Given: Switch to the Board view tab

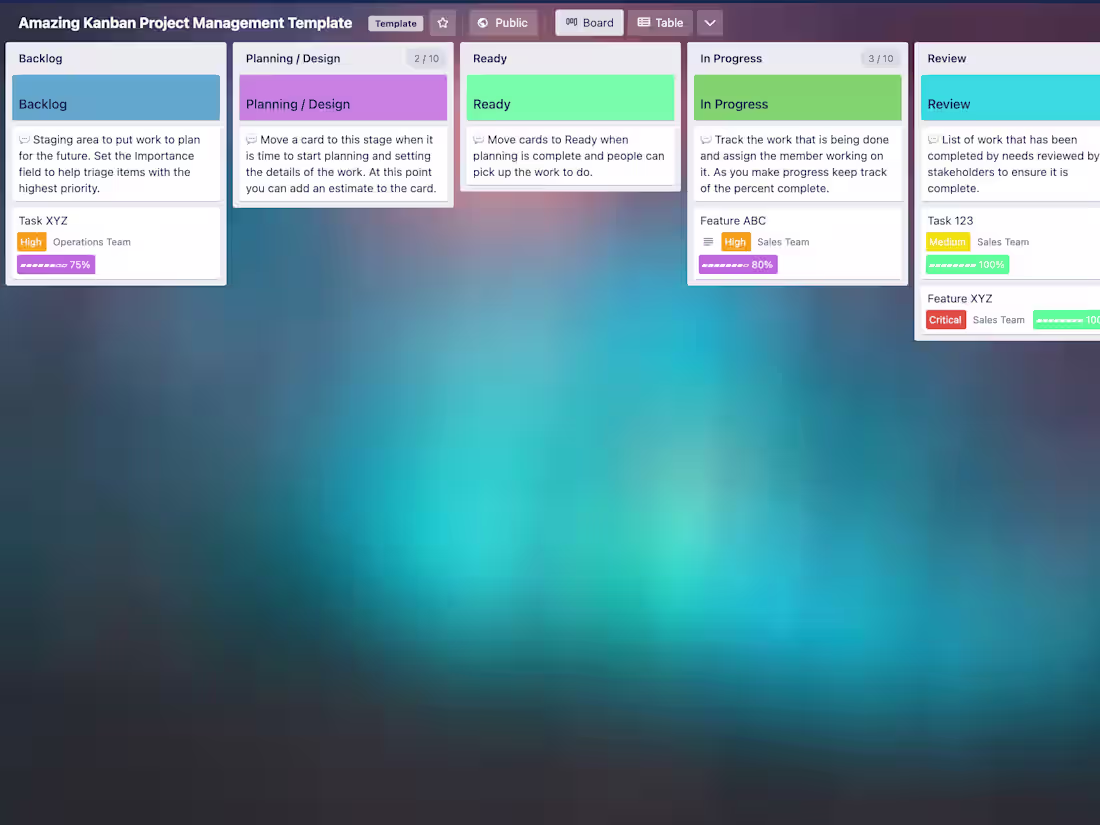Looking at the screenshot, I should [589, 23].
